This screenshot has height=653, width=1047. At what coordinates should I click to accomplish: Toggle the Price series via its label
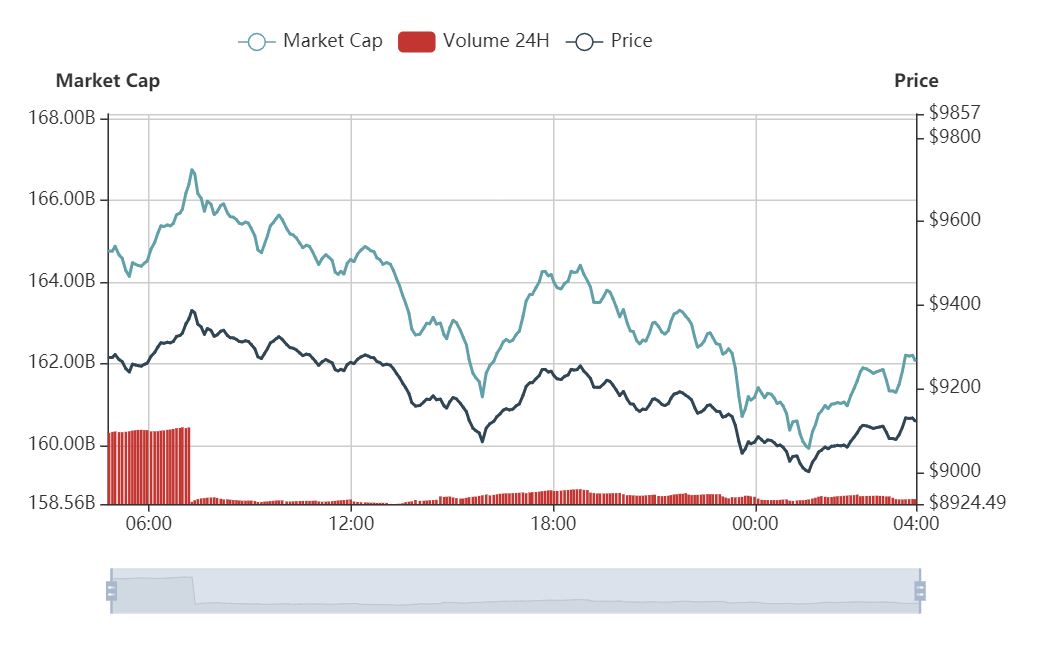[x=631, y=41]
